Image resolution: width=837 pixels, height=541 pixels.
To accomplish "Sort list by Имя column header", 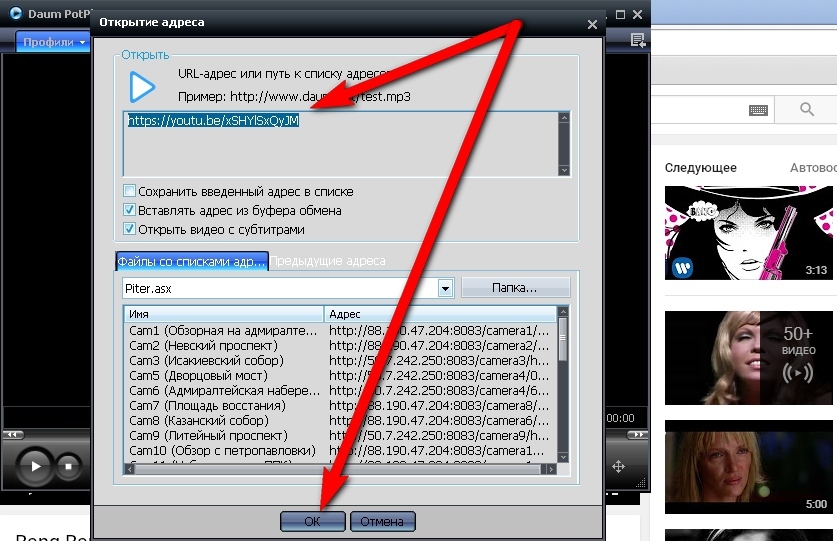I will [x=224, y=314].
